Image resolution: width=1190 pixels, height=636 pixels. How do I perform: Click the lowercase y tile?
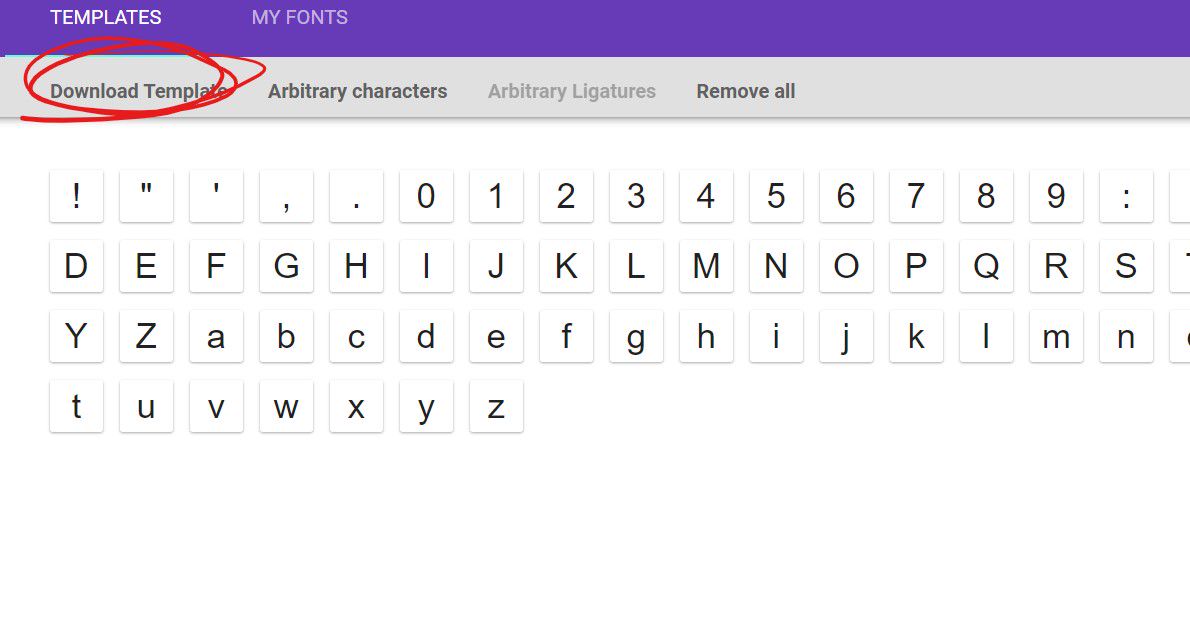[x=427, y=406]
